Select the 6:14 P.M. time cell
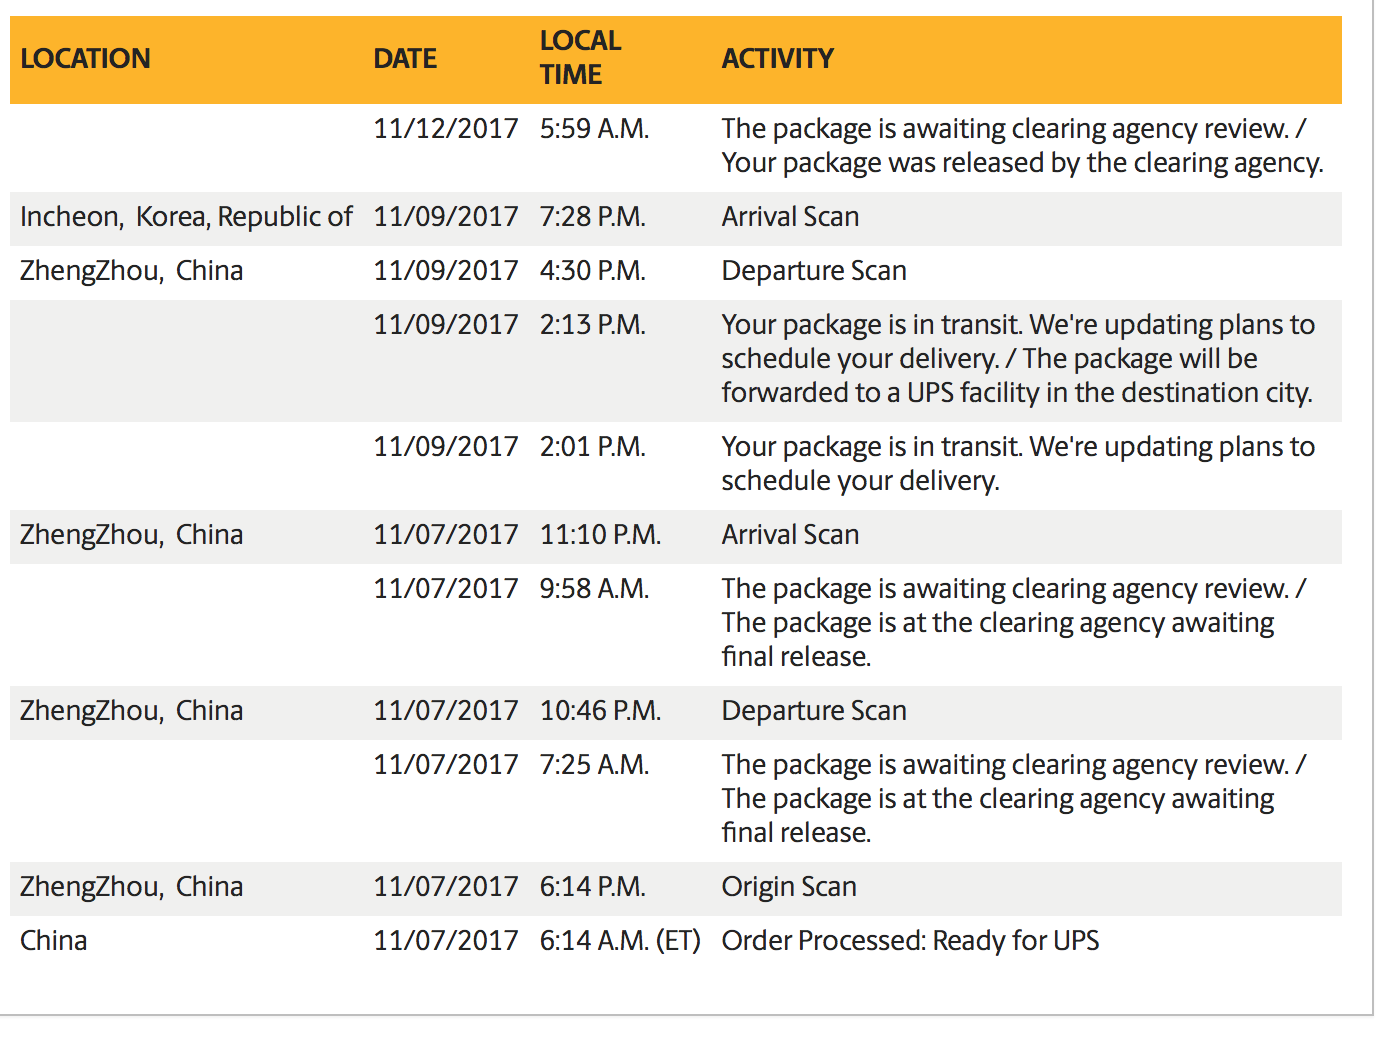1392x1040 pixels. coord(592,887)
